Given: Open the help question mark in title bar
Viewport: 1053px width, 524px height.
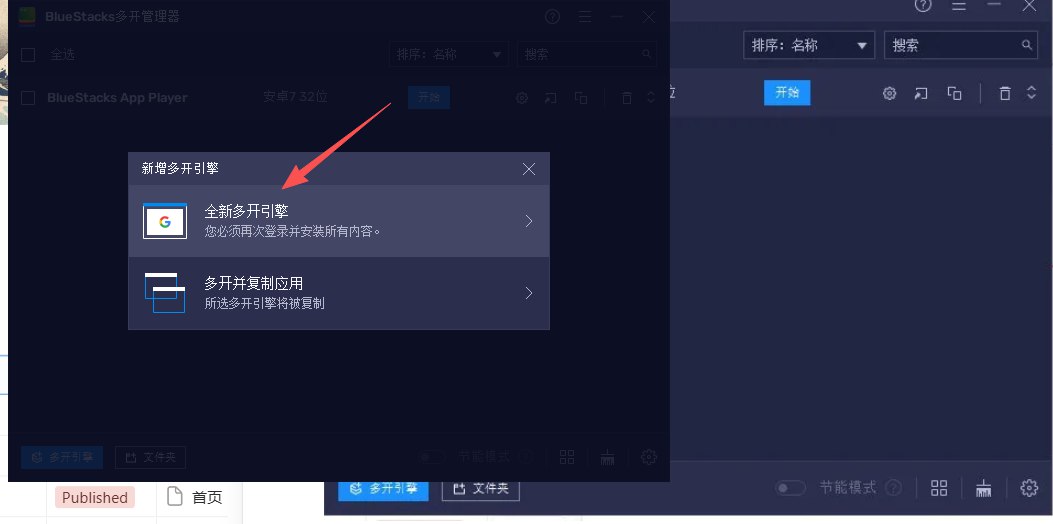Looking at the screenshot, I should tap(923, 6).
